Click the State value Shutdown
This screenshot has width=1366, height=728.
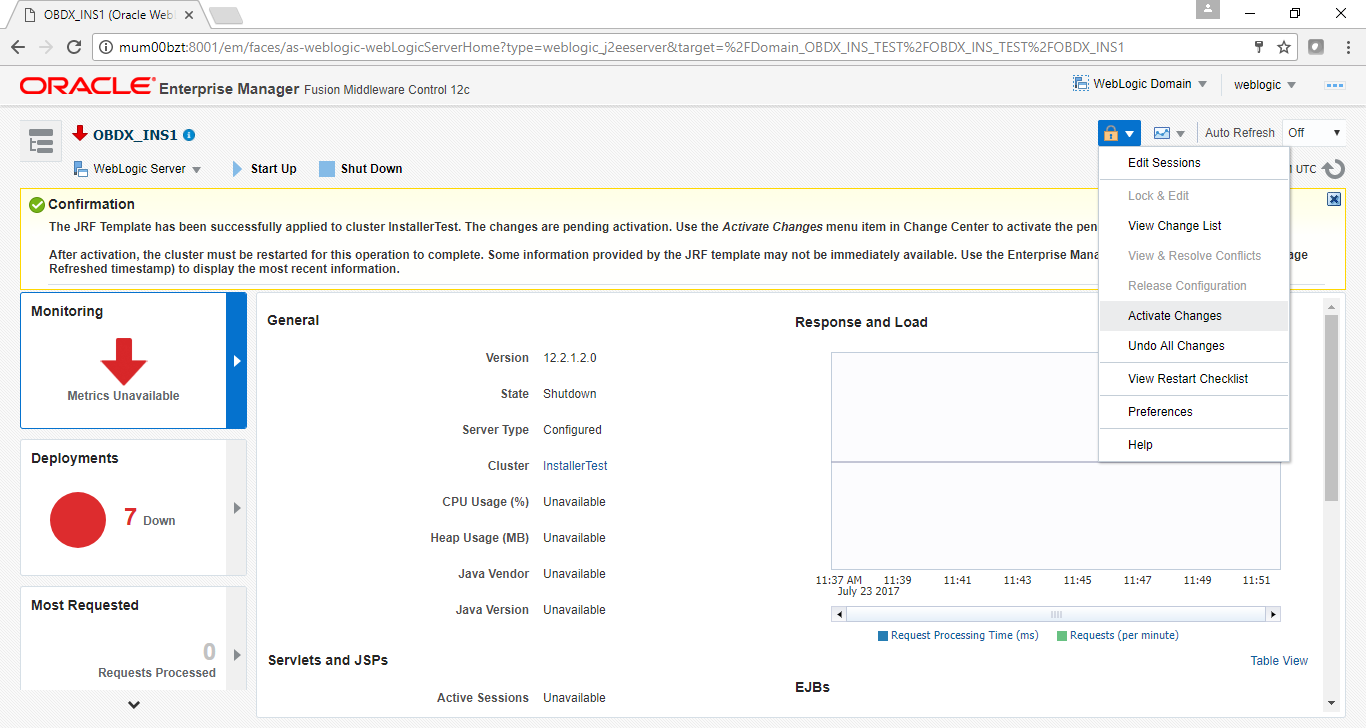pyautogui.click(x=570, y=394)
